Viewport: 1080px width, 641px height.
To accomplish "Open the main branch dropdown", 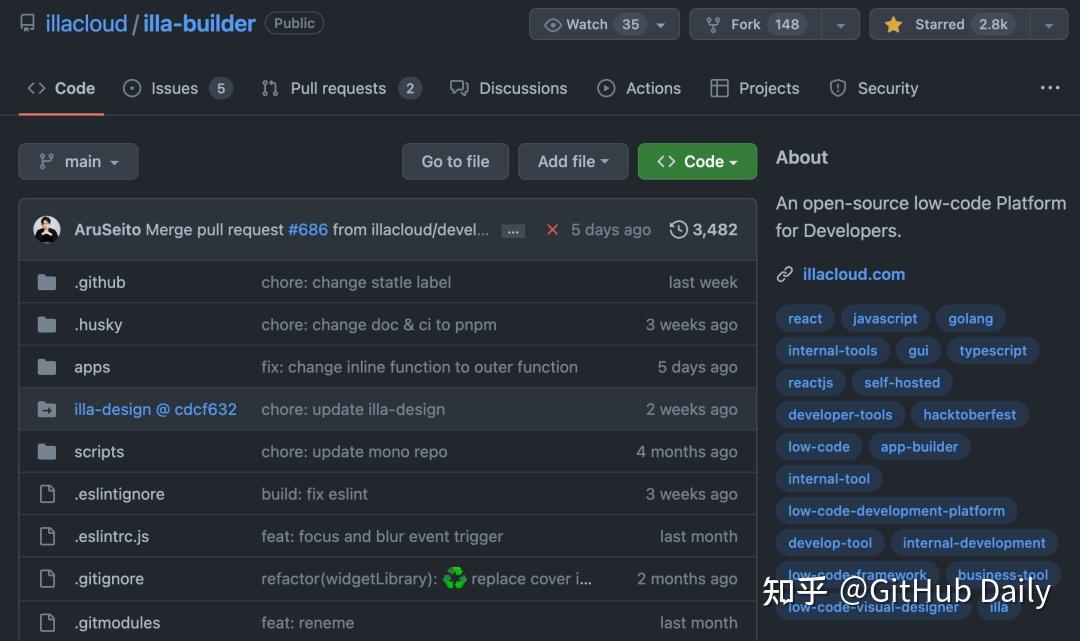I will pos(78,161).
